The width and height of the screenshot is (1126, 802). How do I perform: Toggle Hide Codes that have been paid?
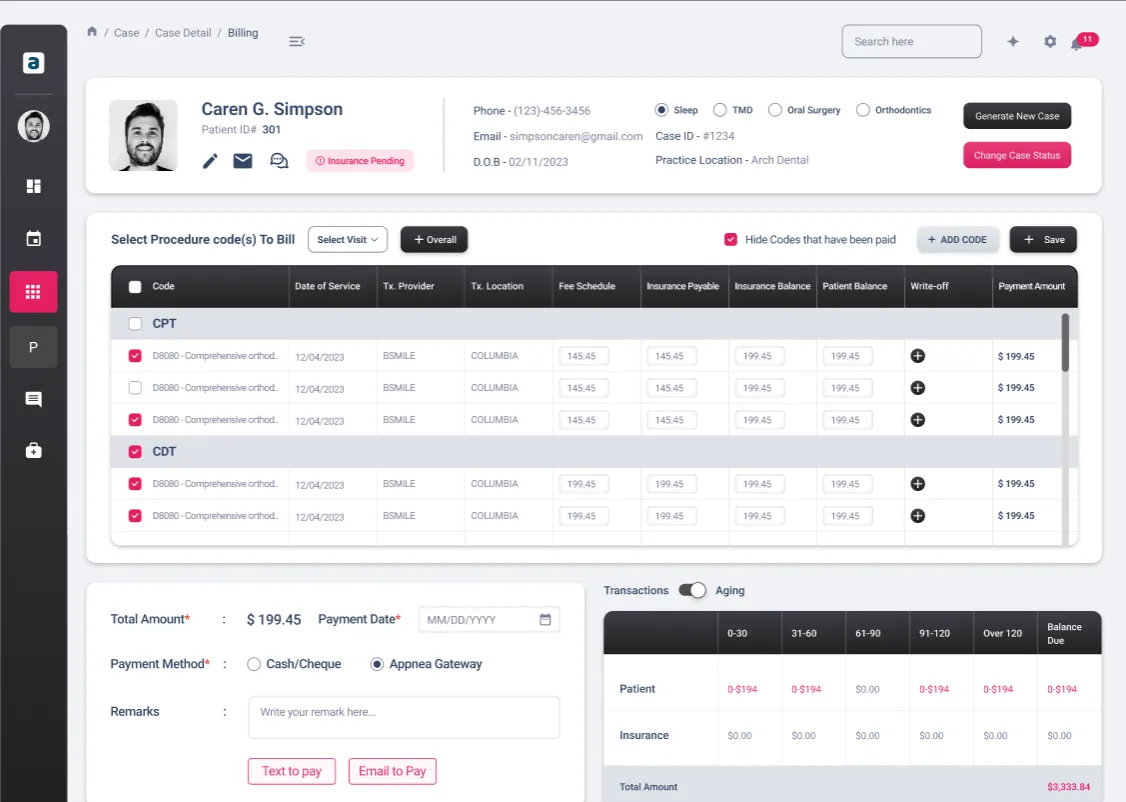[x=730, y=240]
